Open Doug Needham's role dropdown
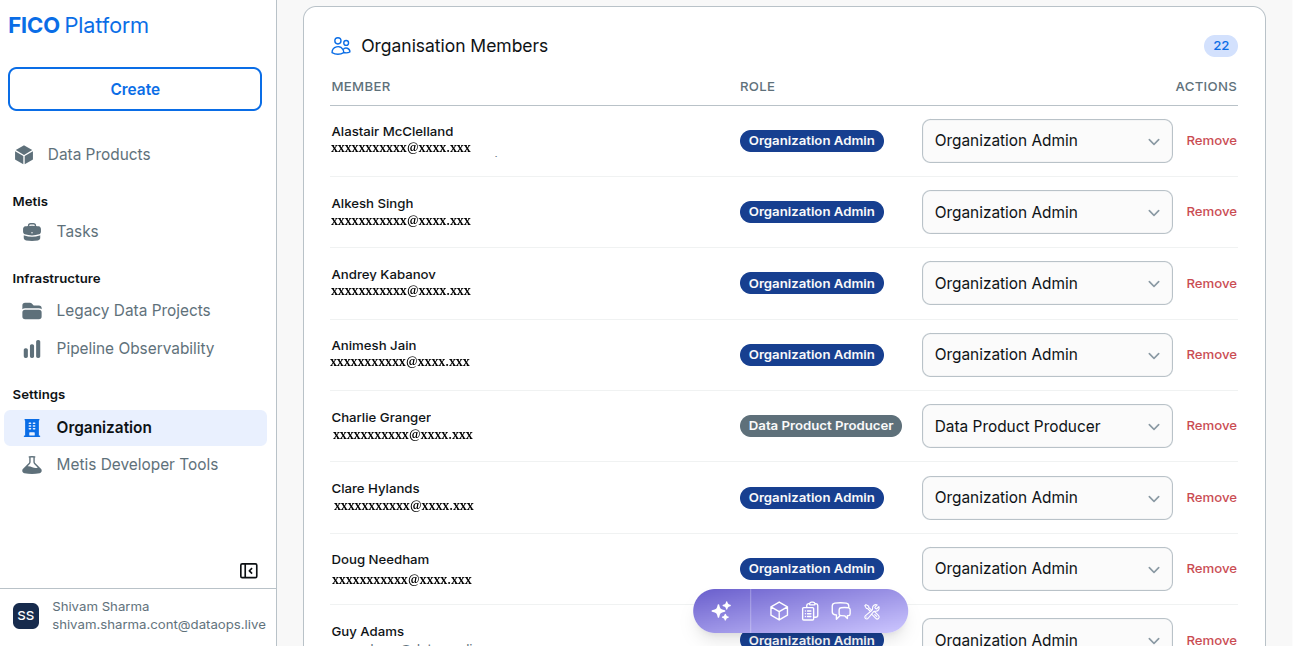Image resolution: width=1293 pixels, height=646 pixels. point(1047,569)
